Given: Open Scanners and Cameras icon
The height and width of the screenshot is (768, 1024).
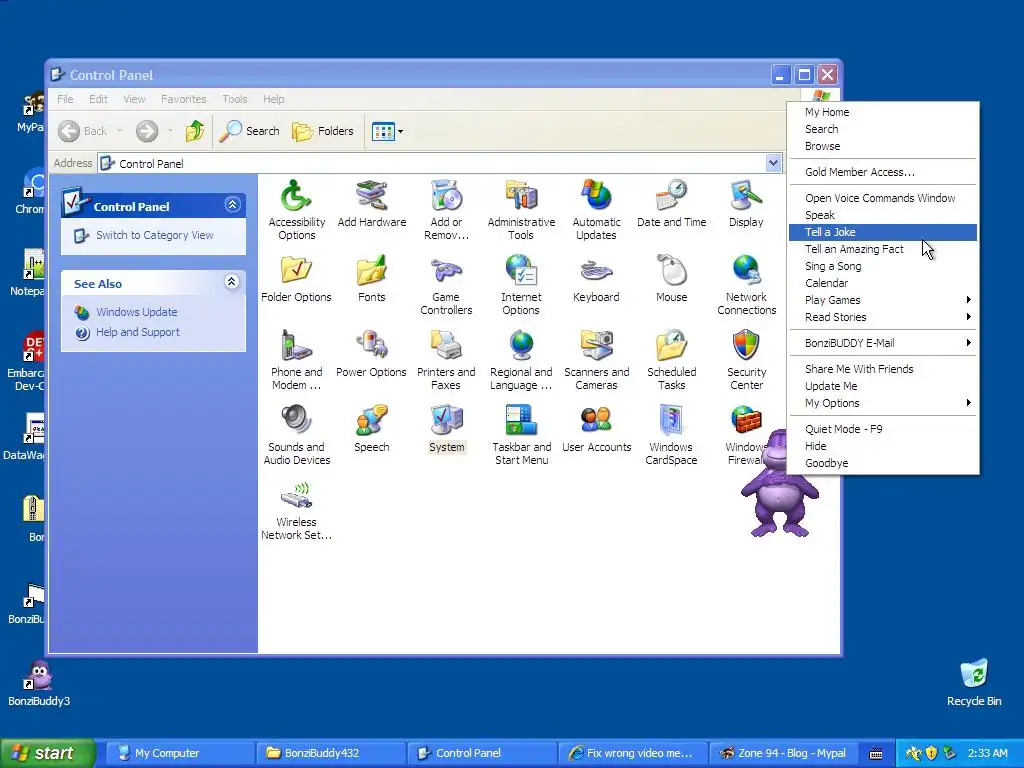Looking at the screenshot, I should [596, 360].
